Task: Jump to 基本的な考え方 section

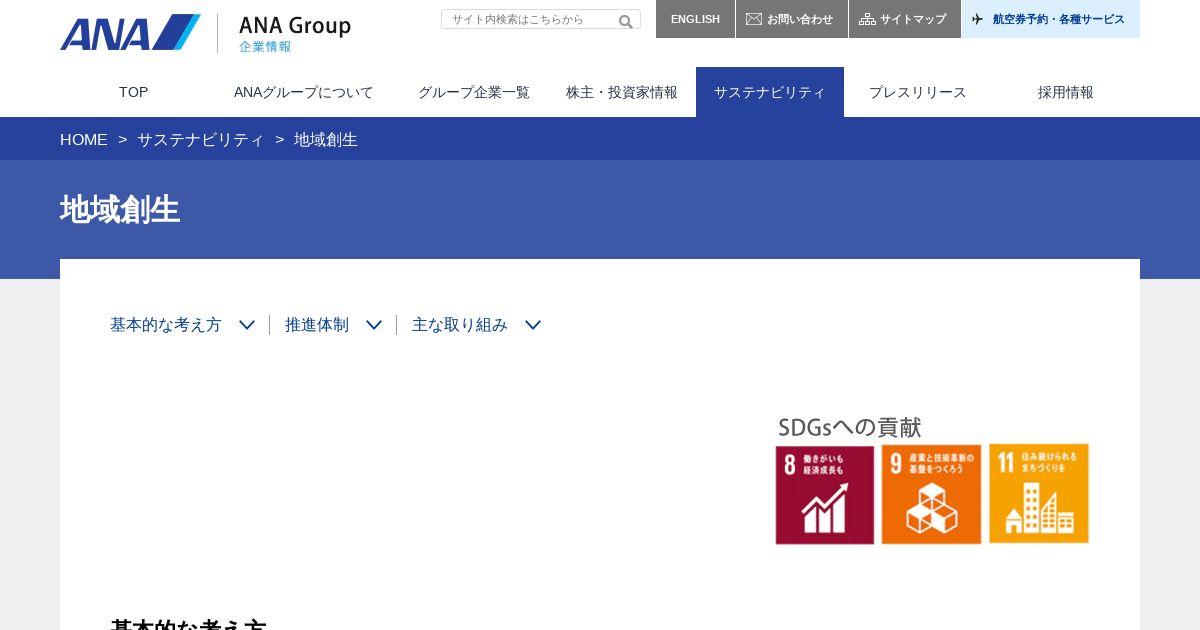Action: (166, 325)
